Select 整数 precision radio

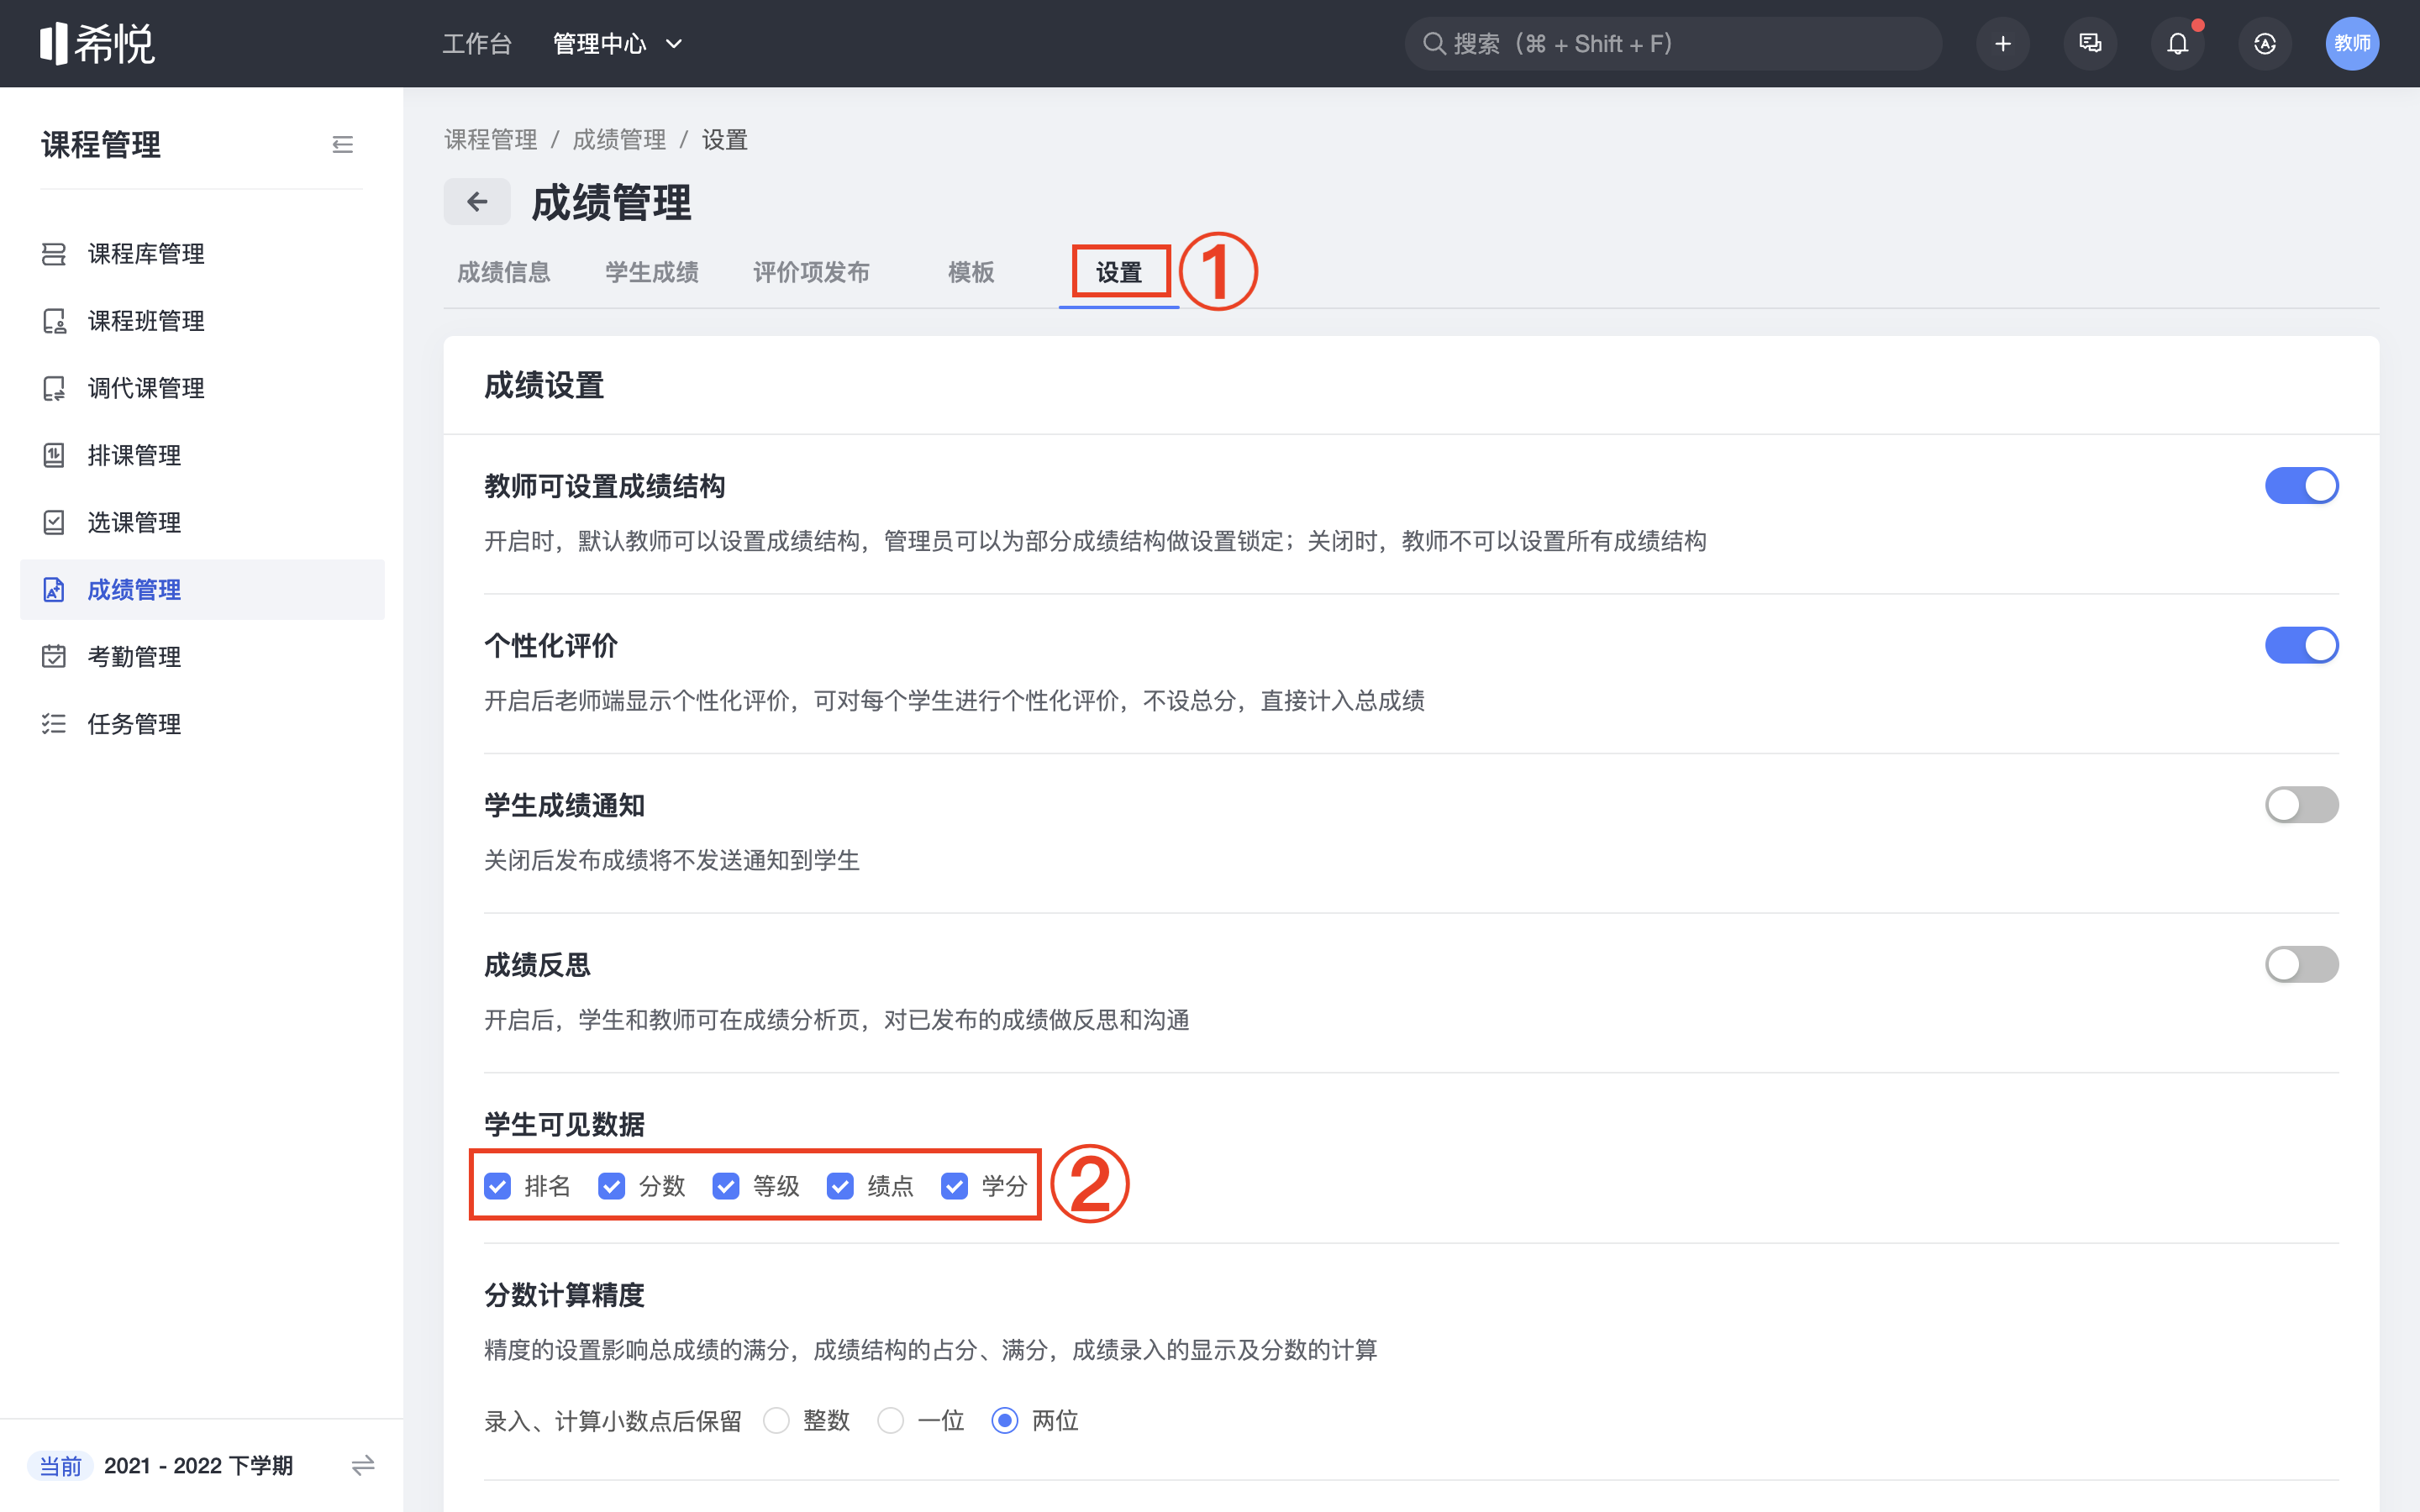click(776, 1420)
